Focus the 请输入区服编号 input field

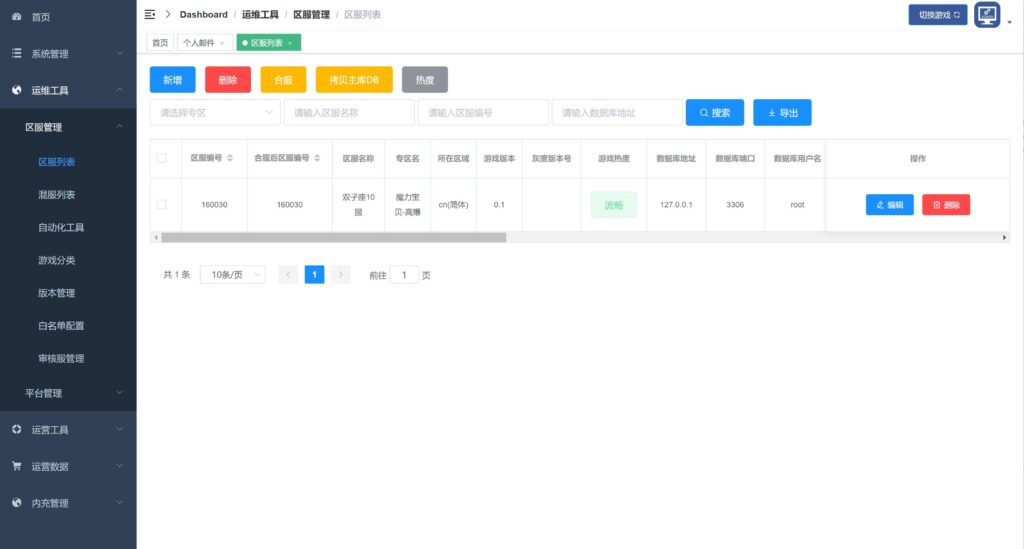483,112
